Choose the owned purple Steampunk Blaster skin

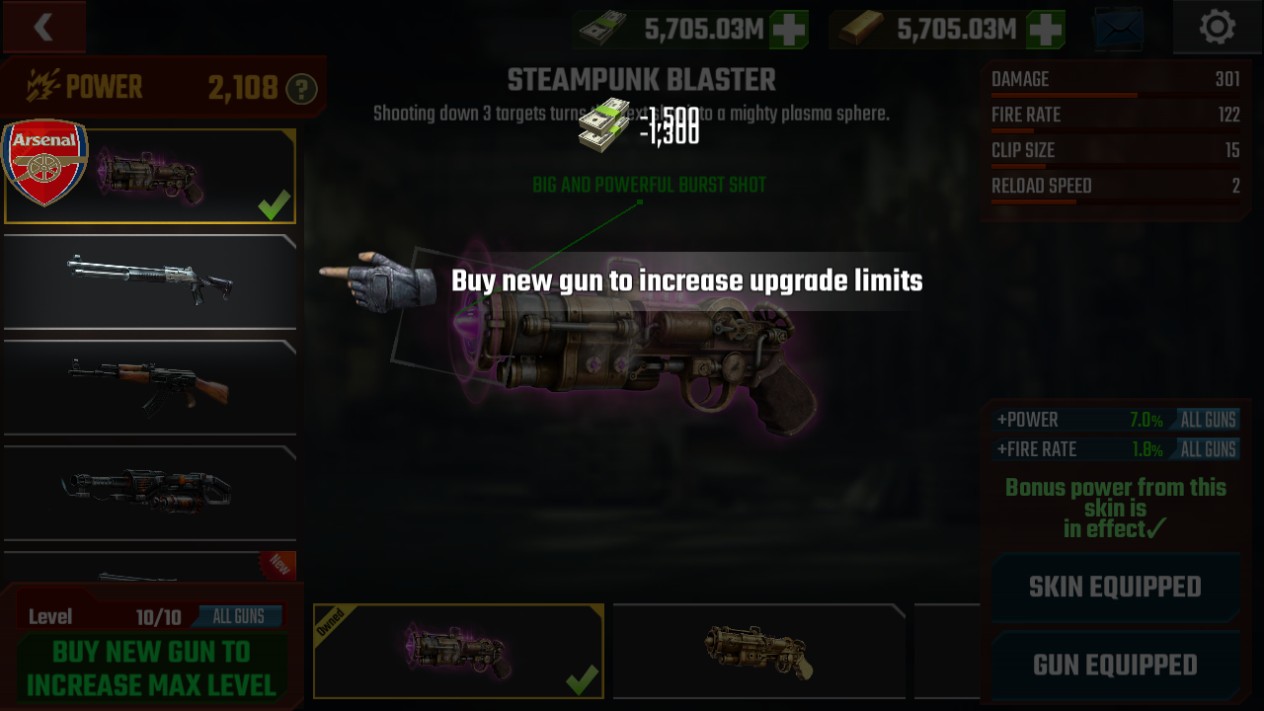click(459, 651)
